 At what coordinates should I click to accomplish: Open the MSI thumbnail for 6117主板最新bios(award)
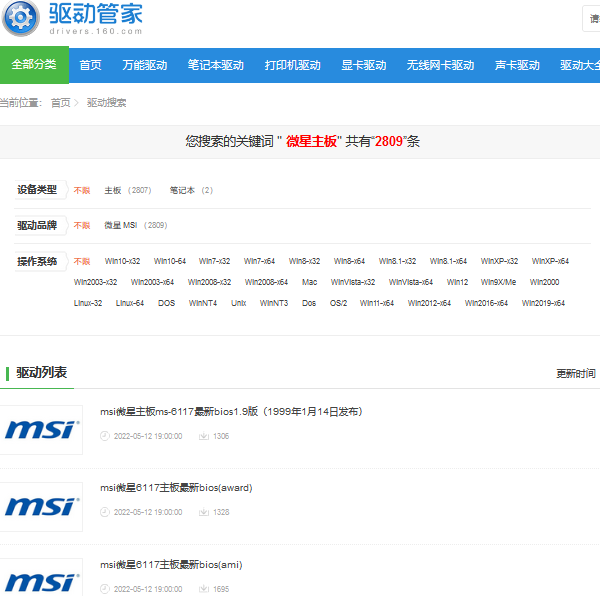(41, 506)
